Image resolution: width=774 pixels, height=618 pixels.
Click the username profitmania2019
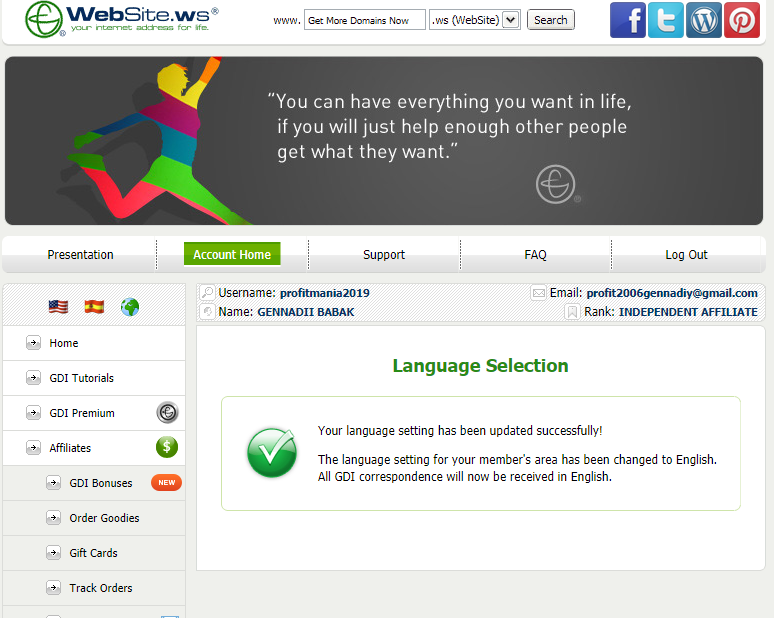coord(325,293)
